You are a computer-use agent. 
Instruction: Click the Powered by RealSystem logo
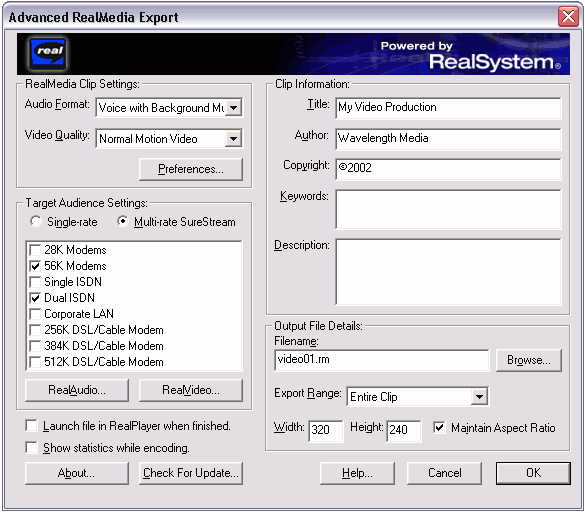(x=470, y=55)
